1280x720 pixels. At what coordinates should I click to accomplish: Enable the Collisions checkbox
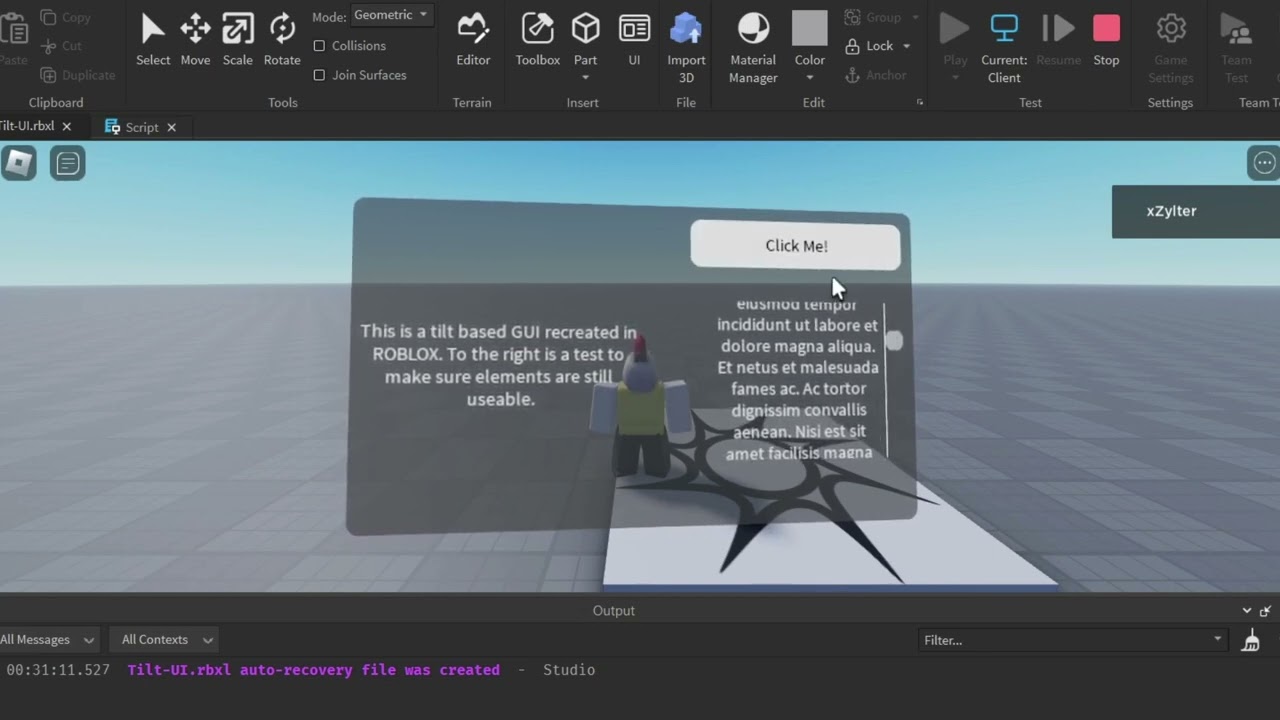[x=319, y=46]
